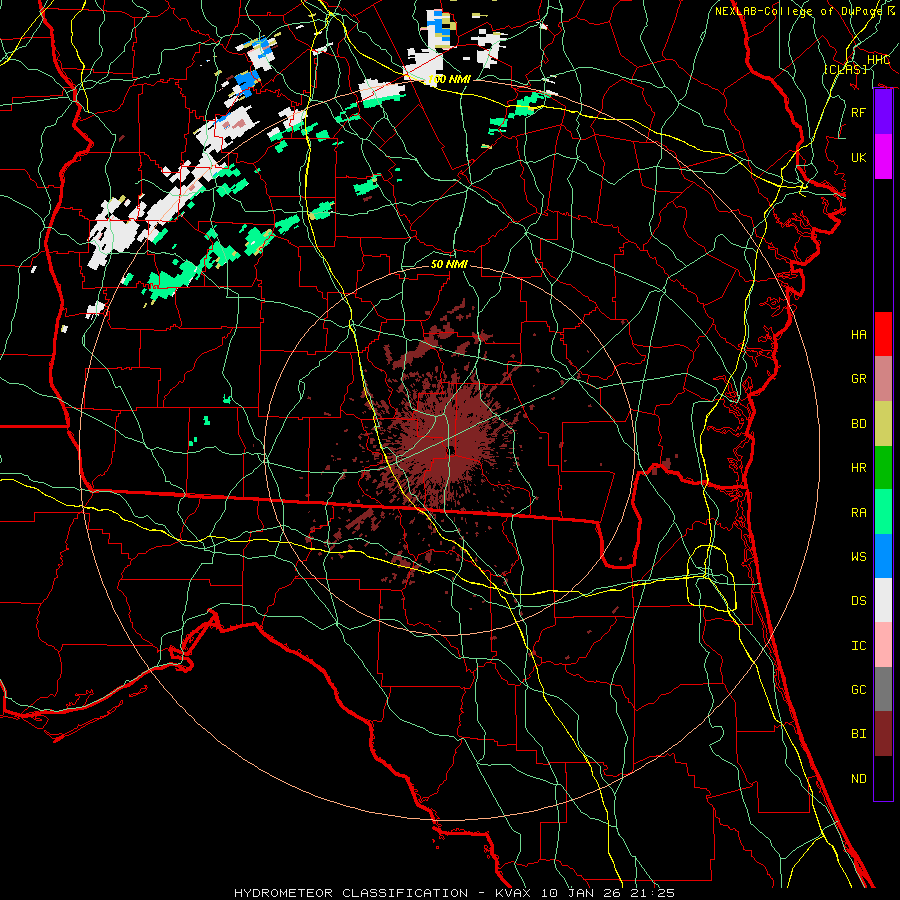Click the 'KVAX' station identifier in caption
This screenshot has height=900, width=900.
point(512,893)
